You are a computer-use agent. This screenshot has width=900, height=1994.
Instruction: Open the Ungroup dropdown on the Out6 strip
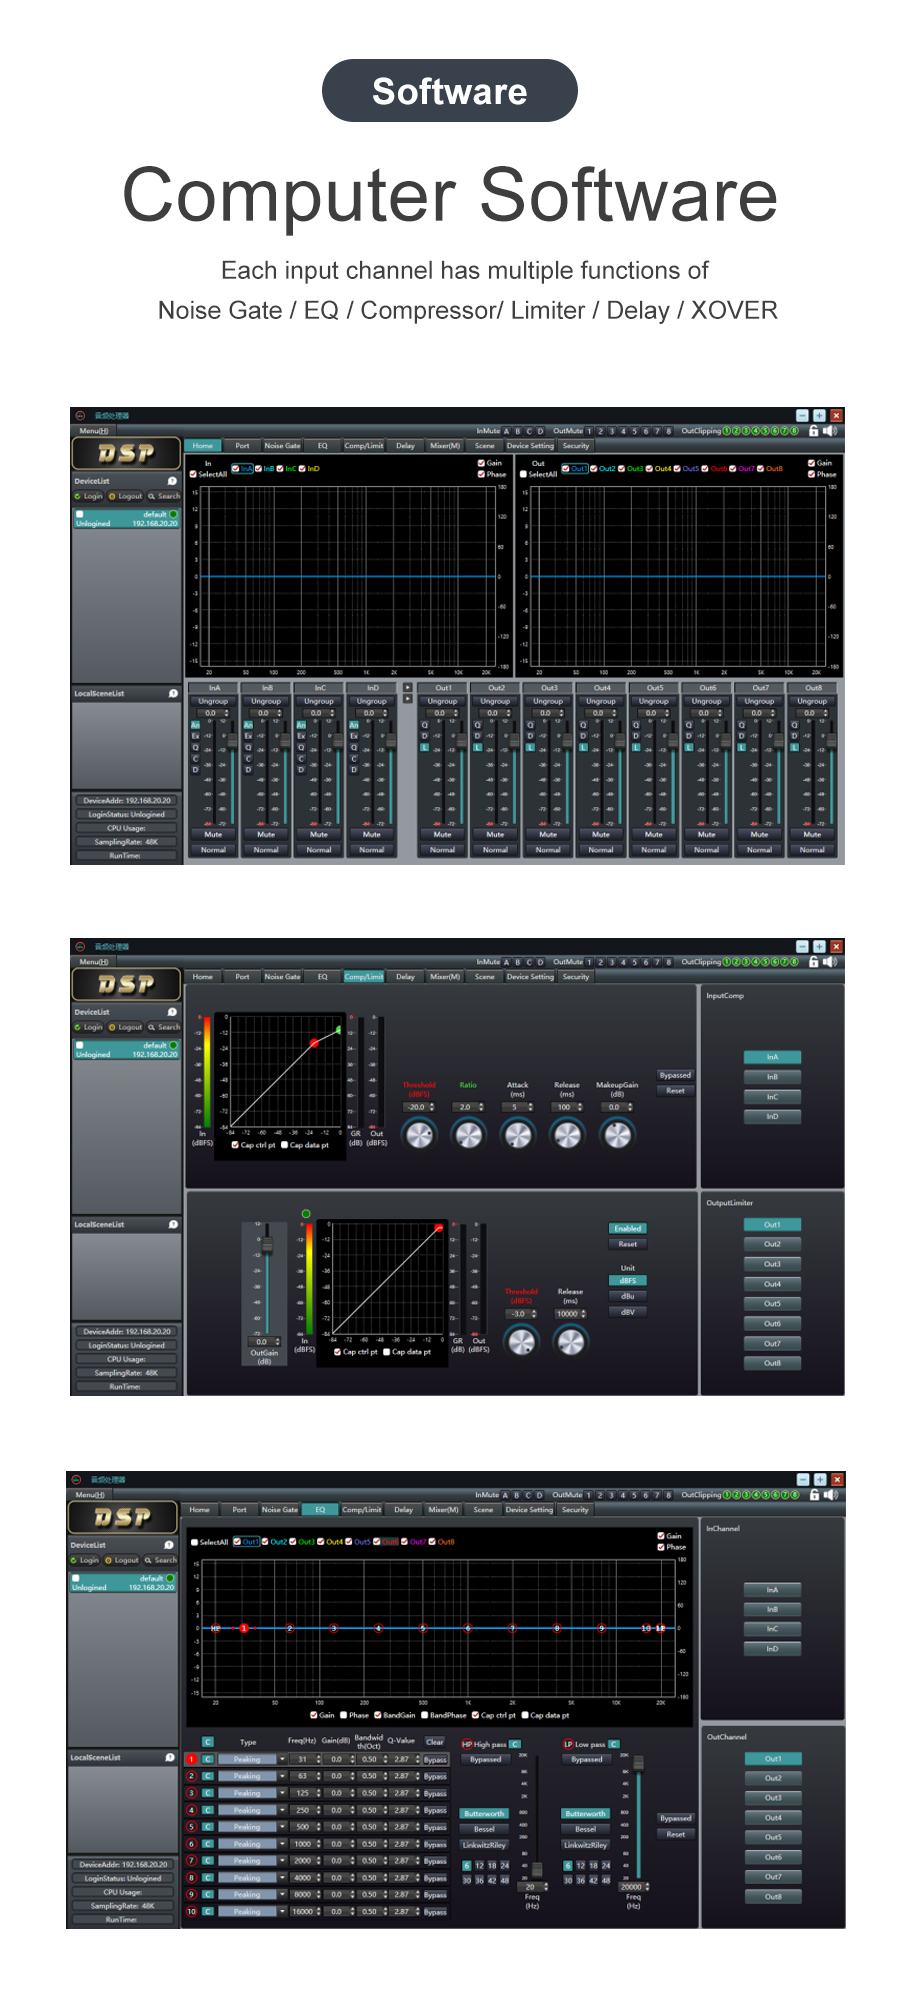pos(707,701)
